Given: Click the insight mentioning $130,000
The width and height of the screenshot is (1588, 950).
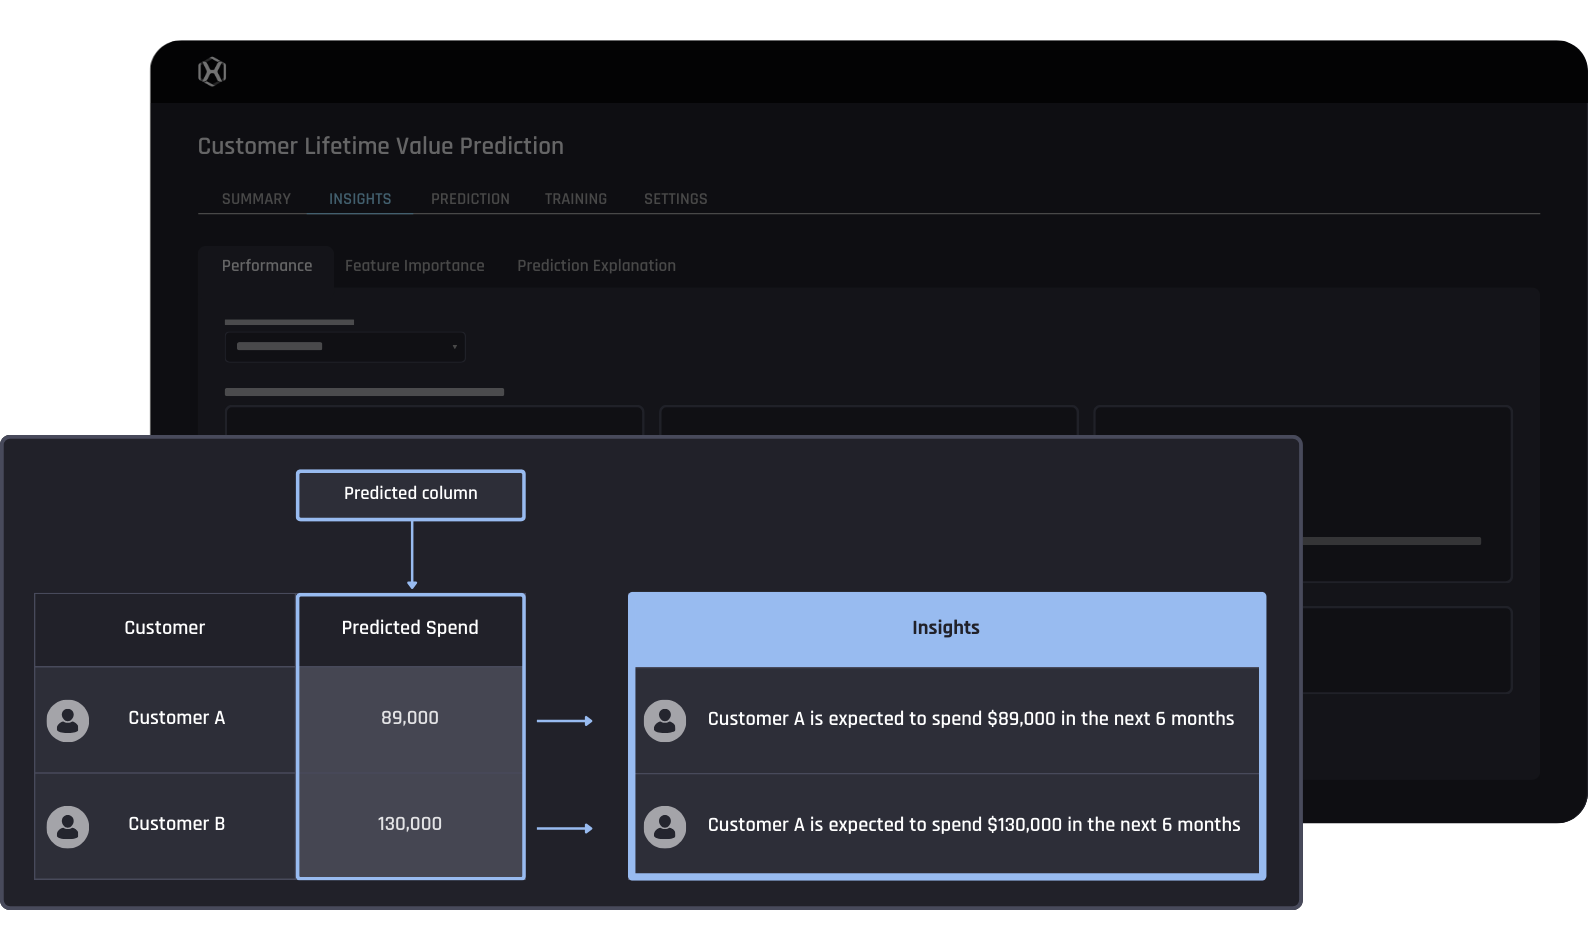Looking at the screenshot, I should pos(974,825).
